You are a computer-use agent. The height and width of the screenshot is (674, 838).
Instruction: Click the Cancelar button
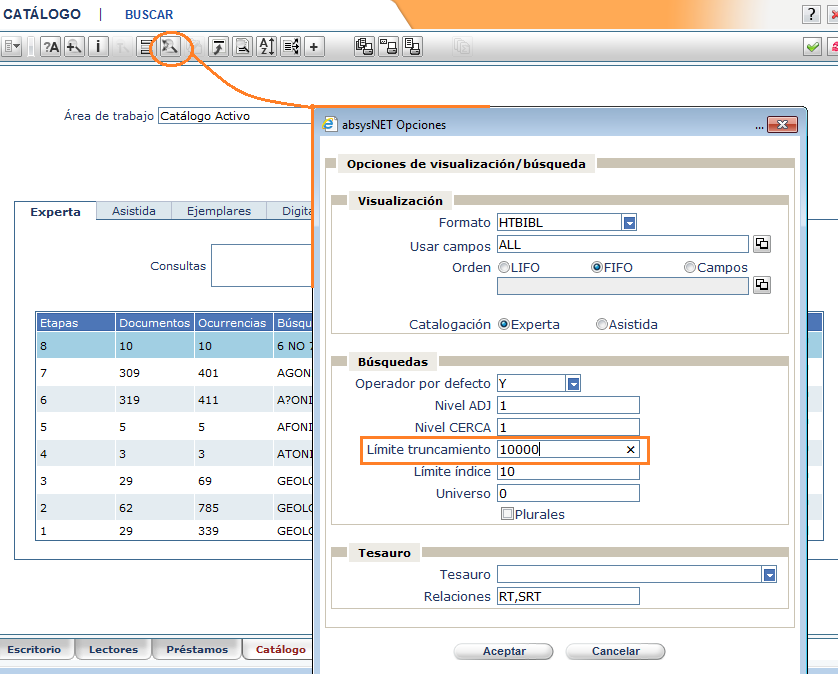click(x=615, y=651)
